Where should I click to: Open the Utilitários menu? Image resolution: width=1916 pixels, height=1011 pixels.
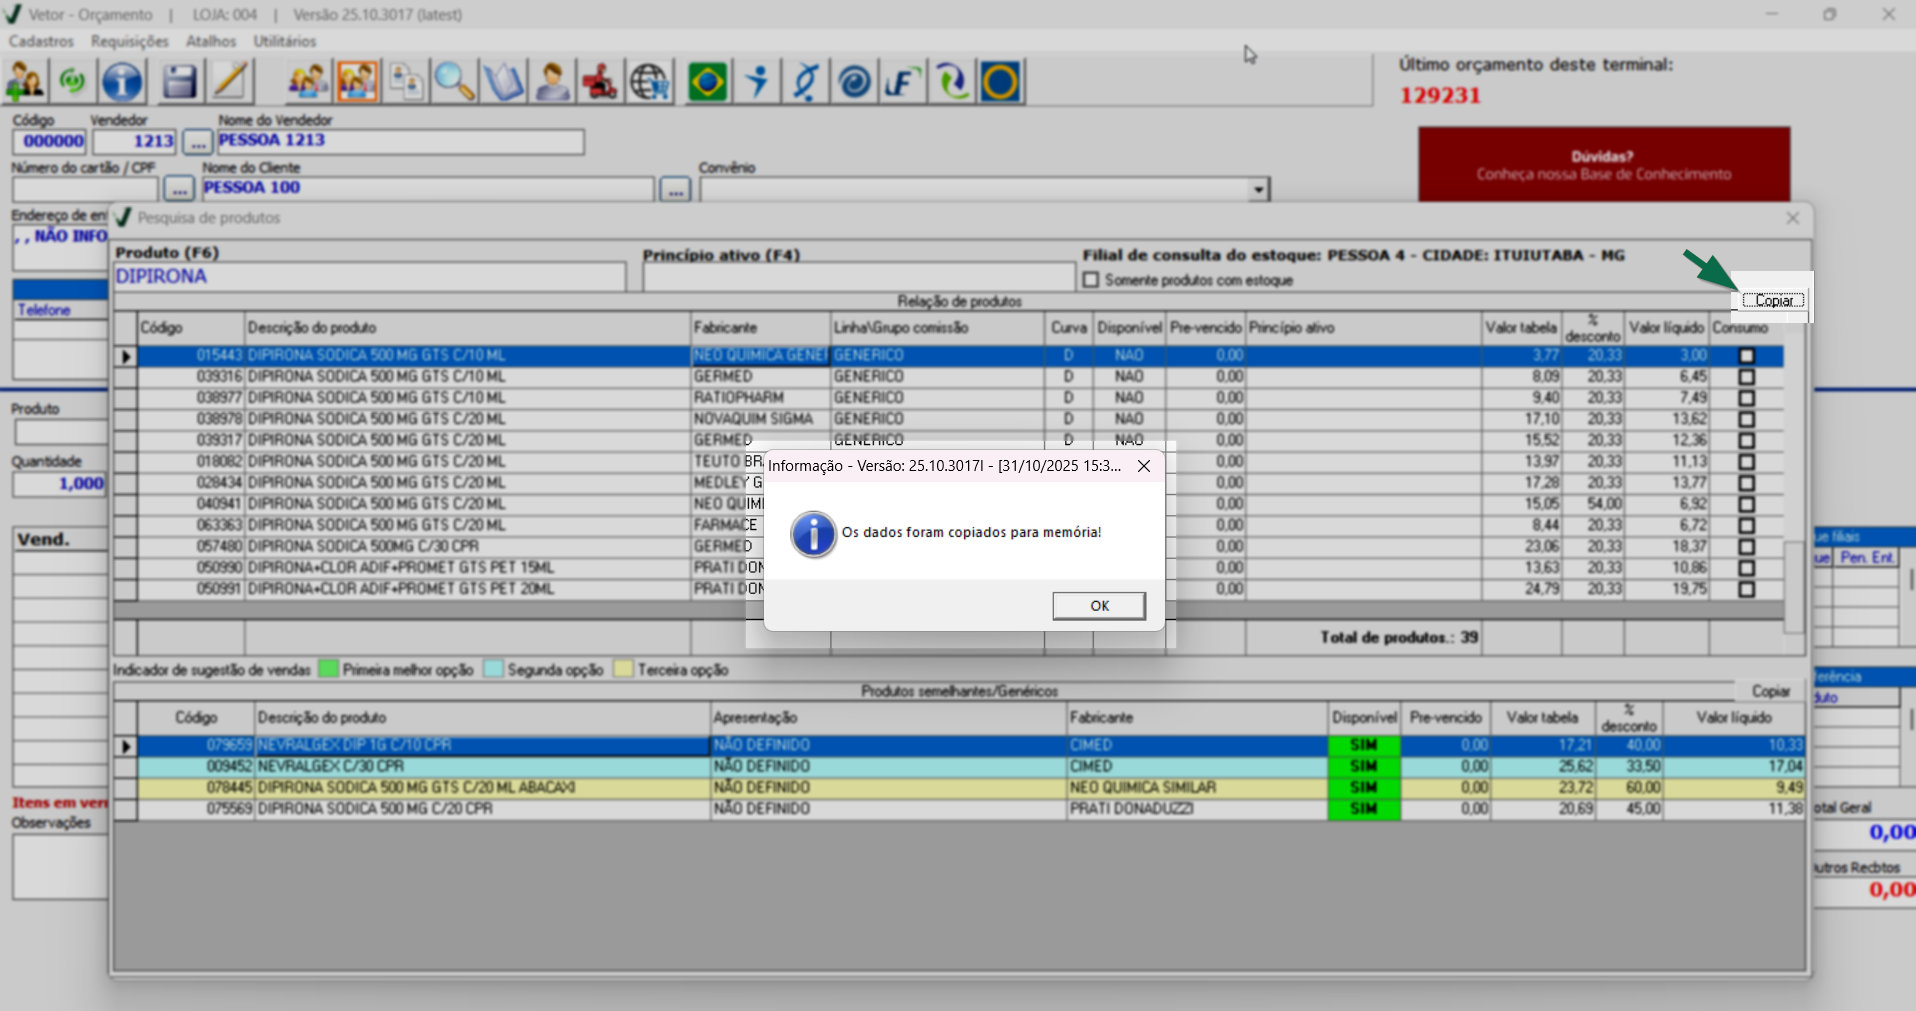(284, 41)
